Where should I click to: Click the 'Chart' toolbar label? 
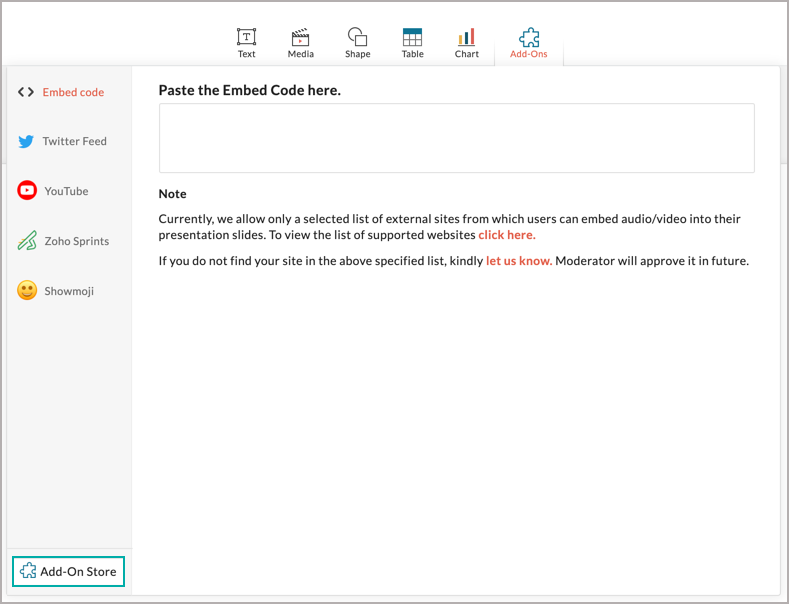click(466, 54)
